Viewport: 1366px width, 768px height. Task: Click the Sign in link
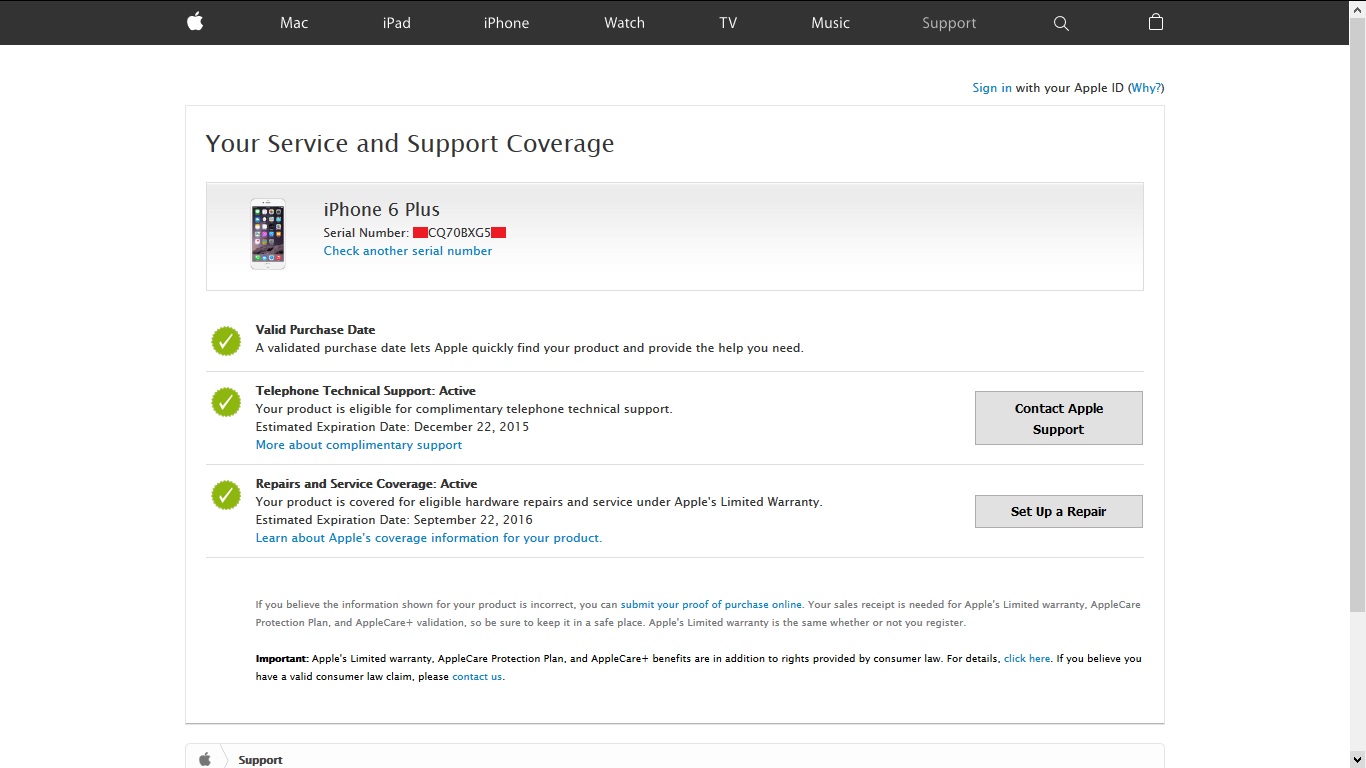pyautogui.click(x=992, y=88)
